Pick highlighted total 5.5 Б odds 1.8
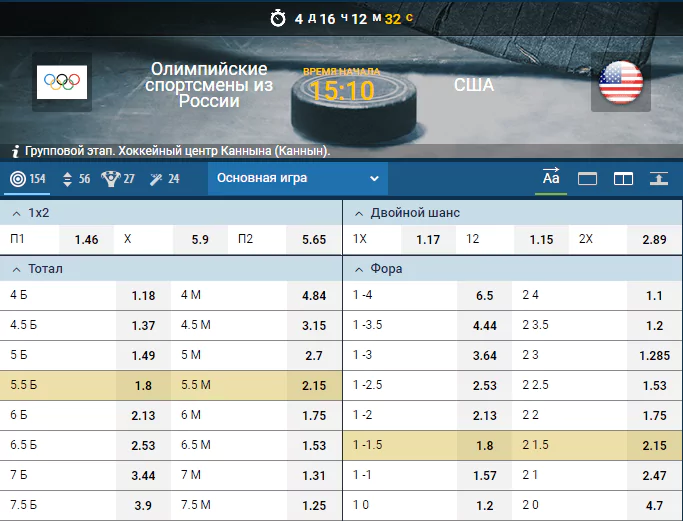Viewport: 683px width, 521px height. tap(143, 386)
